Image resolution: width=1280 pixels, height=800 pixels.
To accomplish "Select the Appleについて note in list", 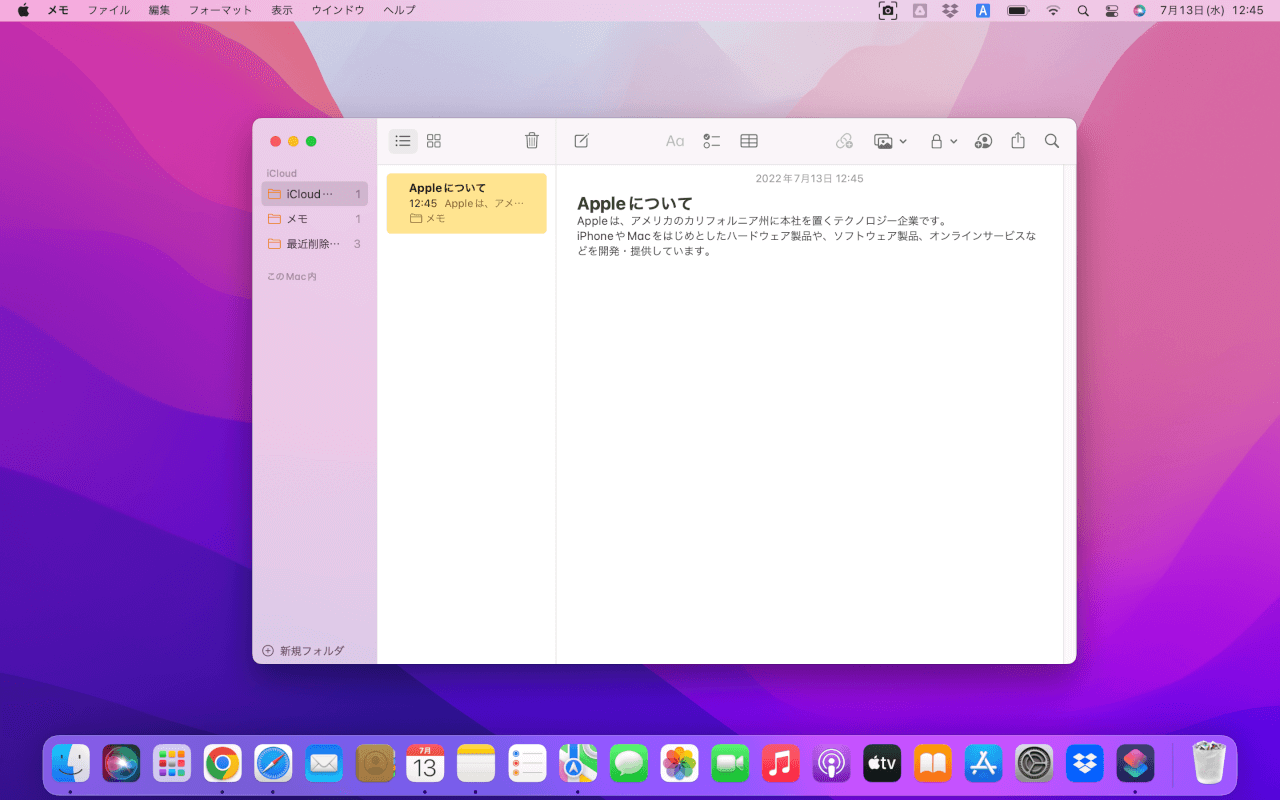I will point(467,203).
